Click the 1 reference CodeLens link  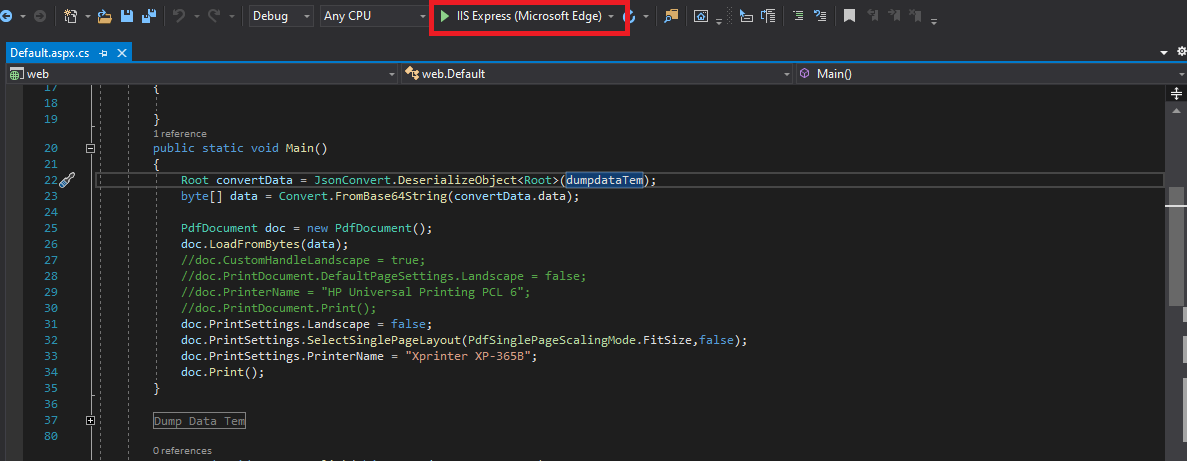[x=179, y=134]
